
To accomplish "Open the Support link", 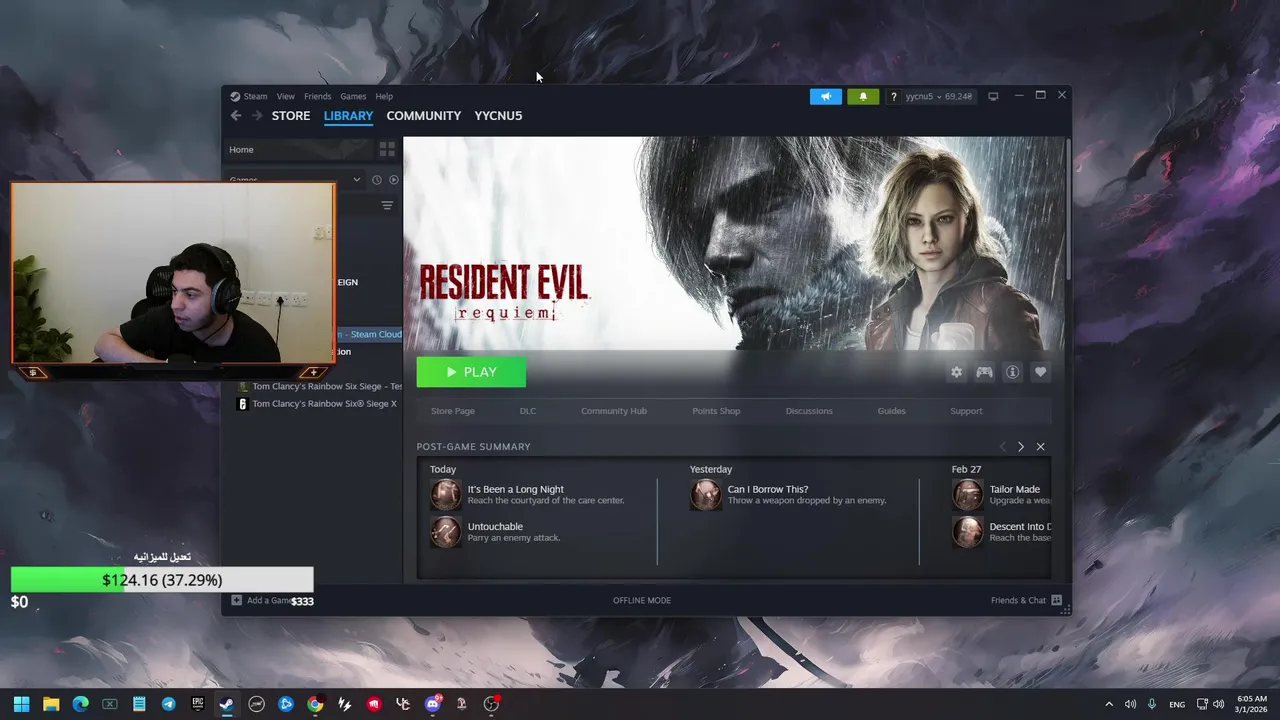I will click(x=966, y=411).
